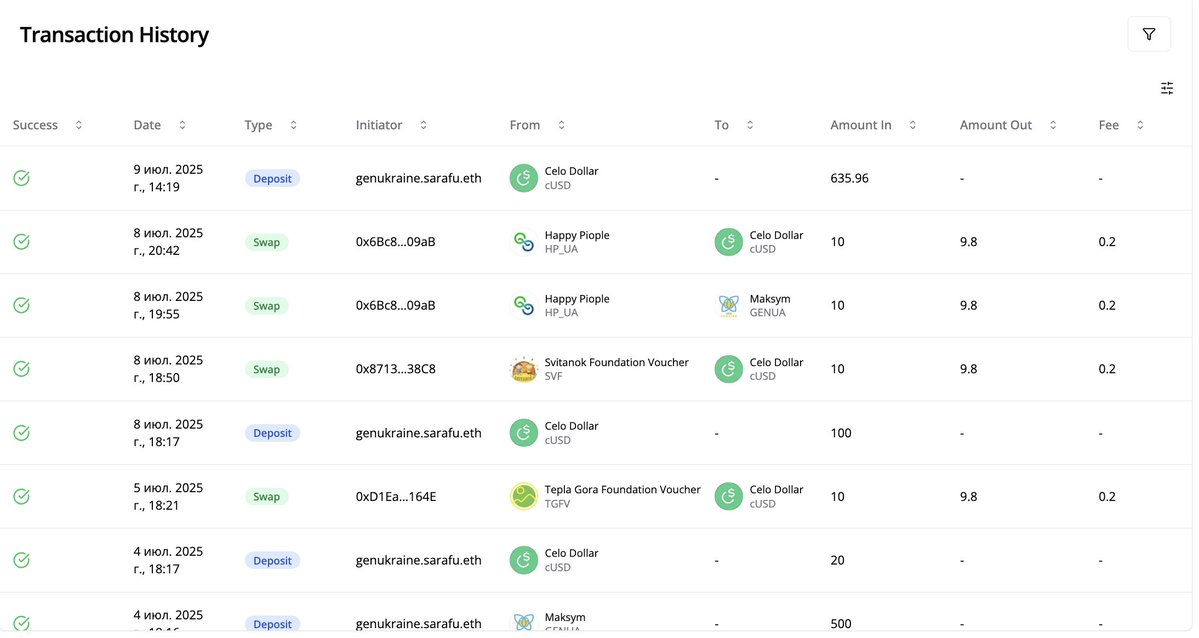Open initiator 0x6Bc8...09aB in 19:55 row
Screen dimensions: 1199x638
(x=395, y=305)
